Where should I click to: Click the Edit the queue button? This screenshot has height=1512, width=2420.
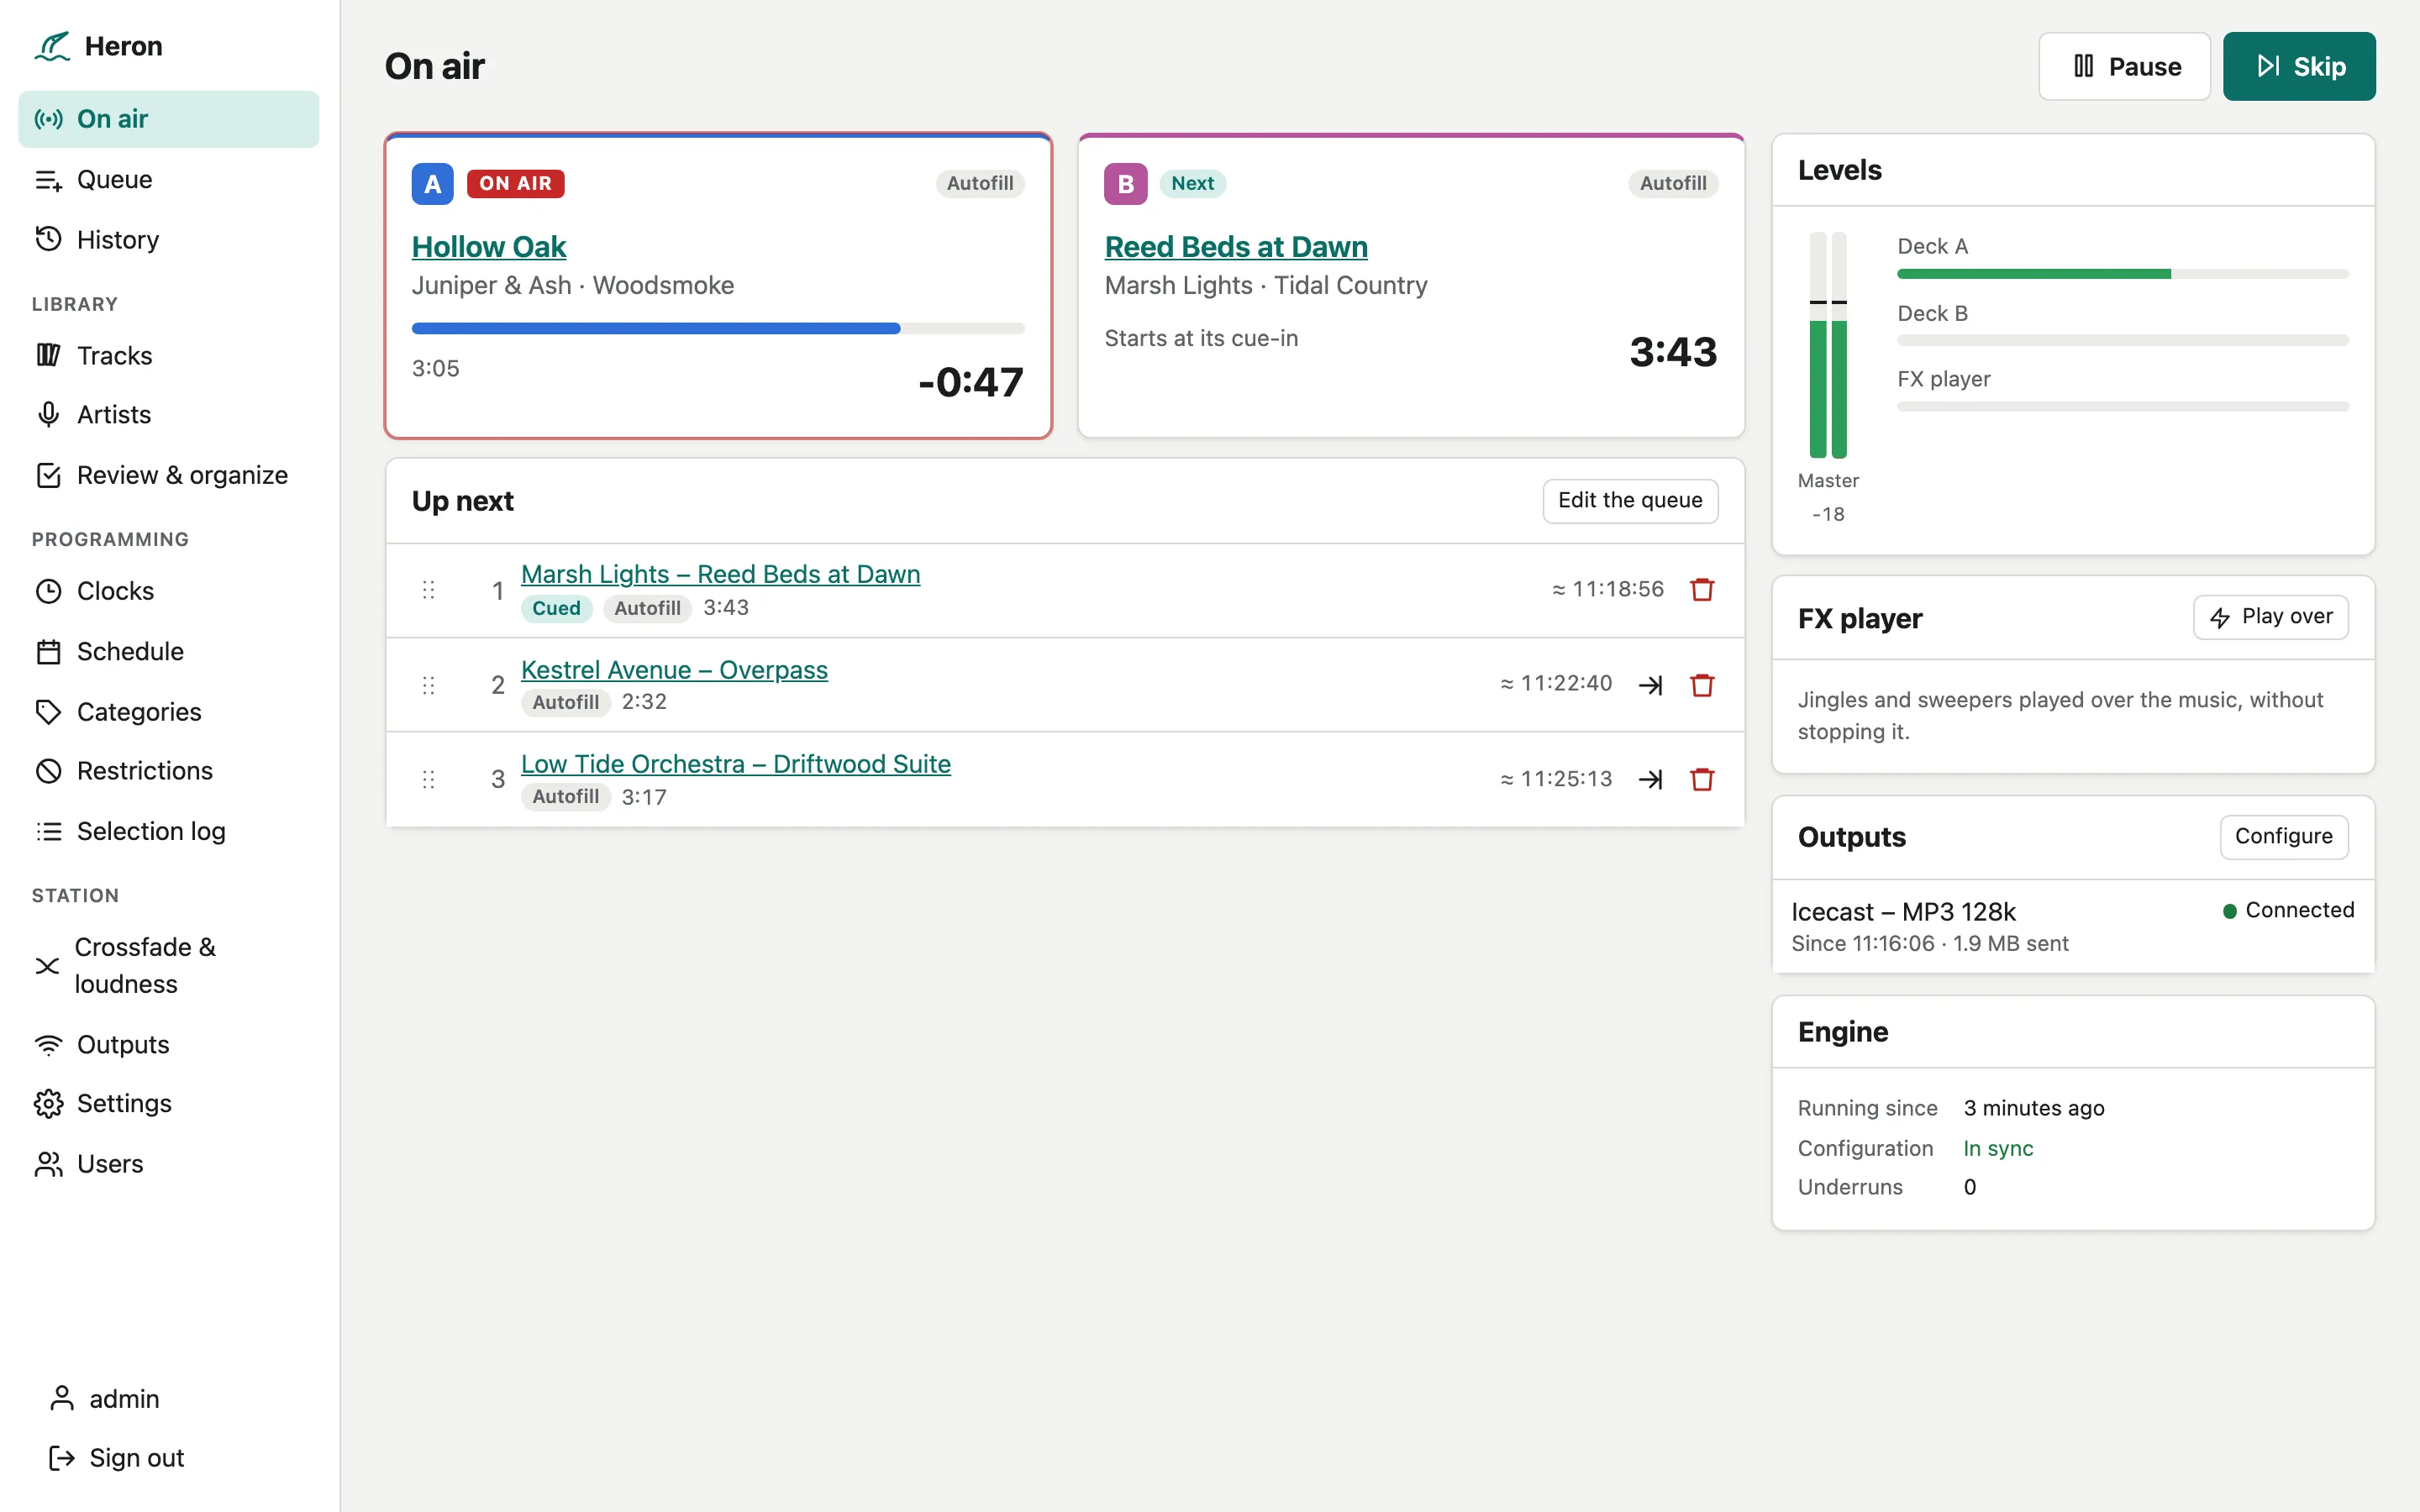pyautogui.click(x=1630, y=500)
